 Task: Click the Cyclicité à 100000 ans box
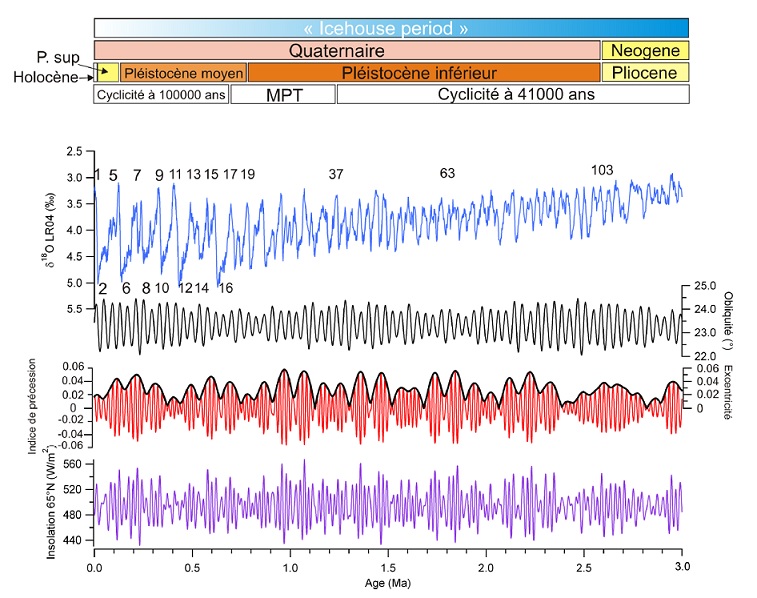tap(161, 95)
